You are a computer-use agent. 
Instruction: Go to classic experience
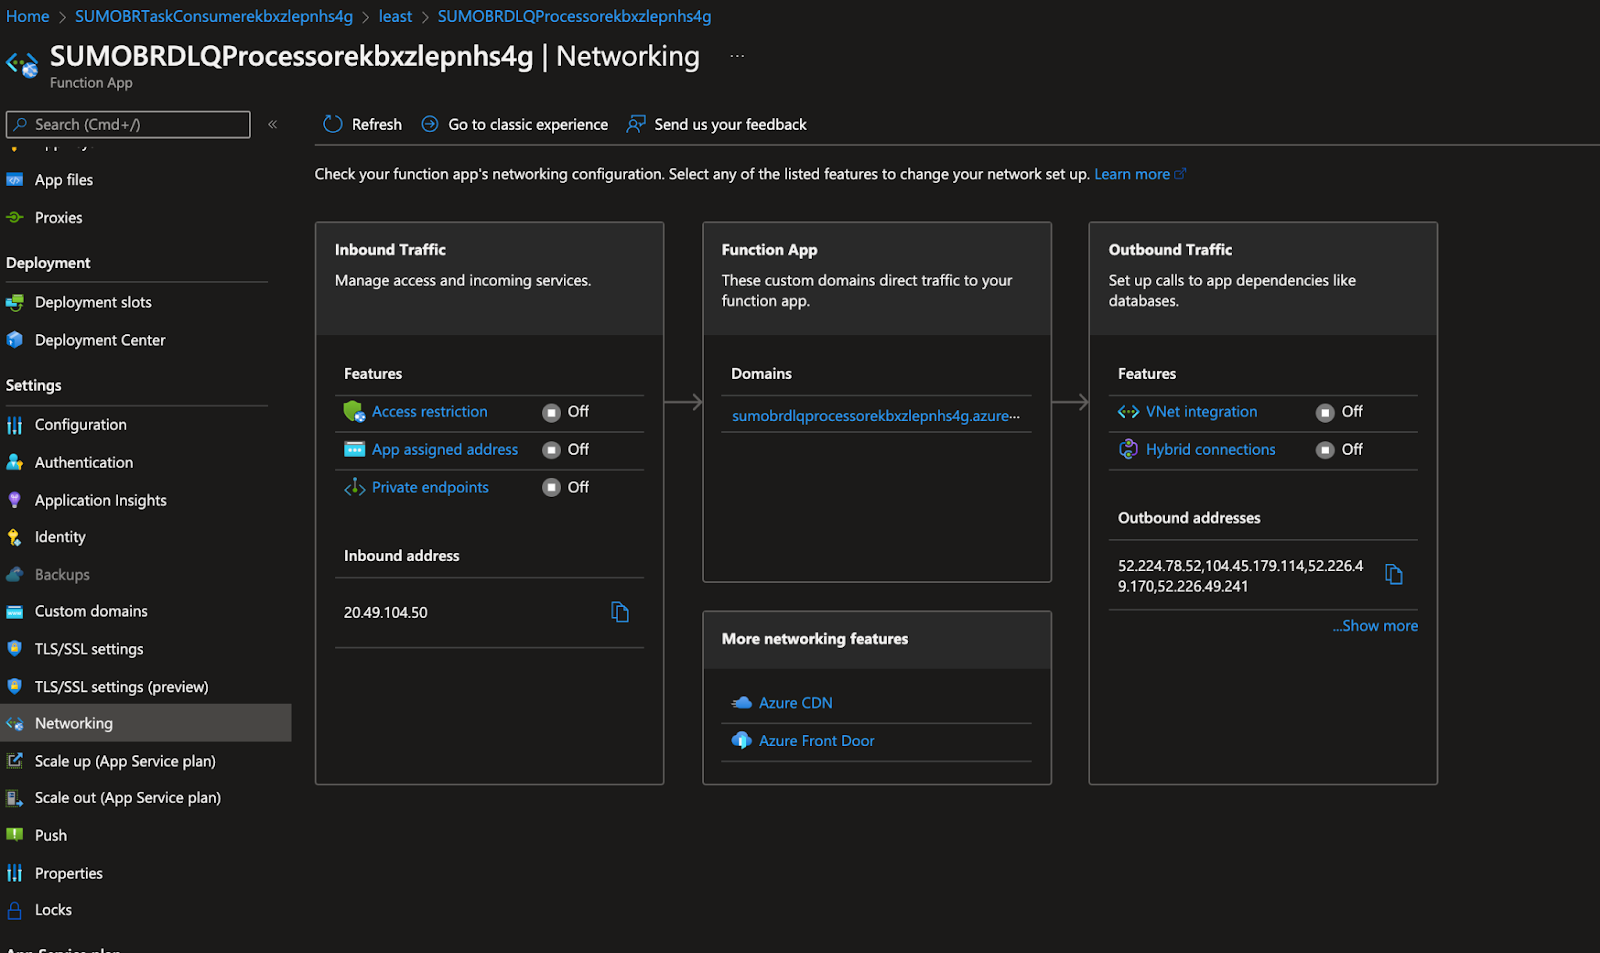(x=527, y=123)
